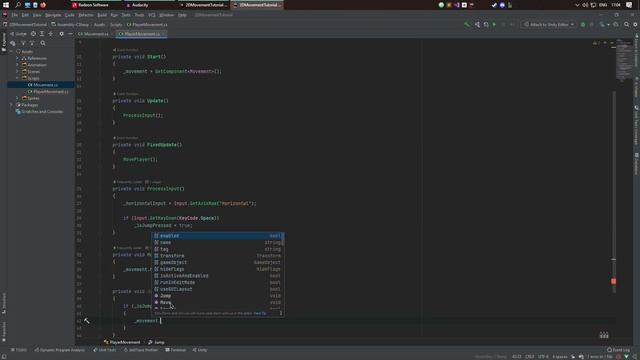The height and width of the screenshot is (360, 640).
Task: Open the Unity tool window
Action: (200, 350)
